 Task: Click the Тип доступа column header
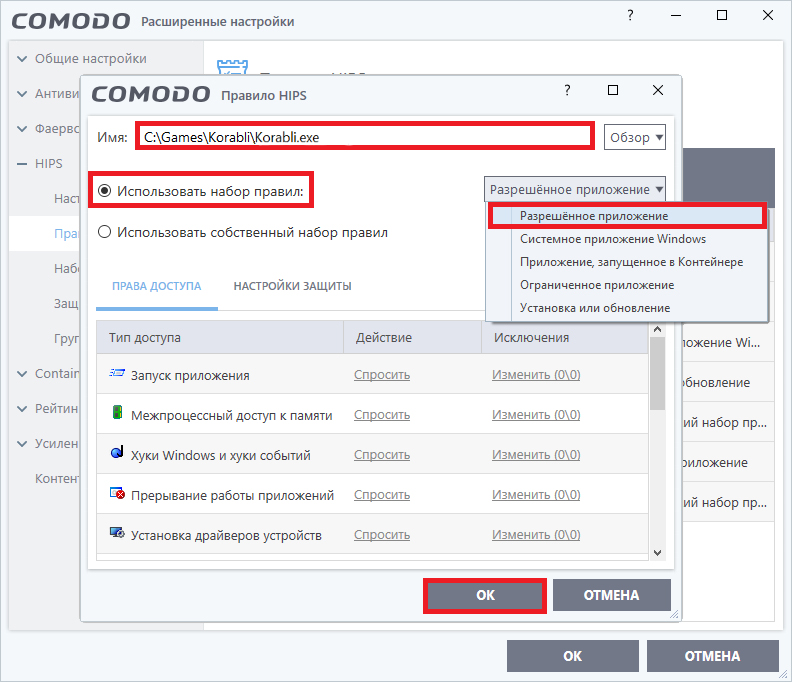pos(220,337)
